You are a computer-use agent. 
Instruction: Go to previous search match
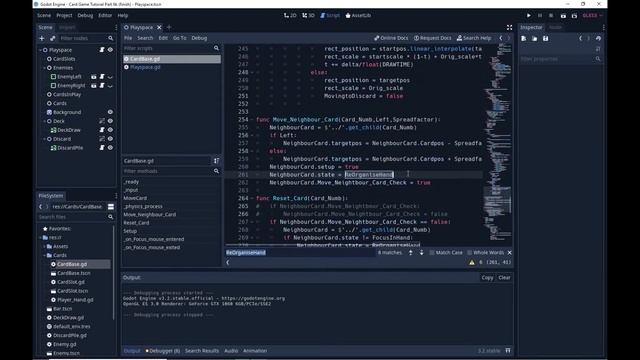[x=411, y=253]
